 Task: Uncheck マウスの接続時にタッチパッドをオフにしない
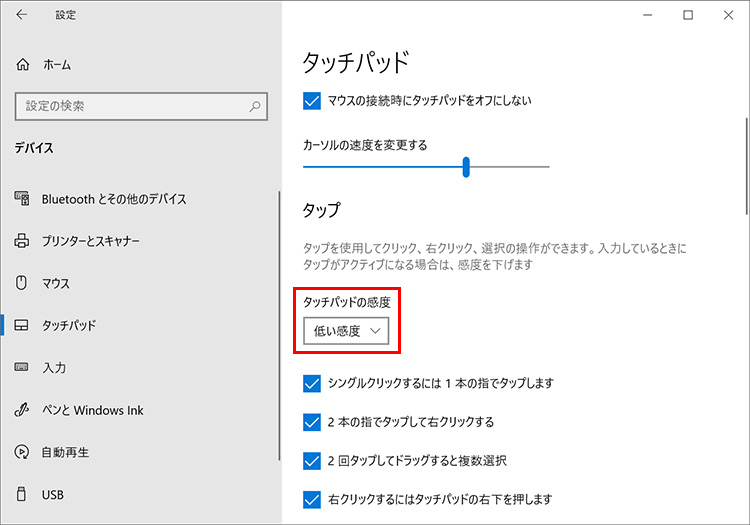[x=311, y=100]
